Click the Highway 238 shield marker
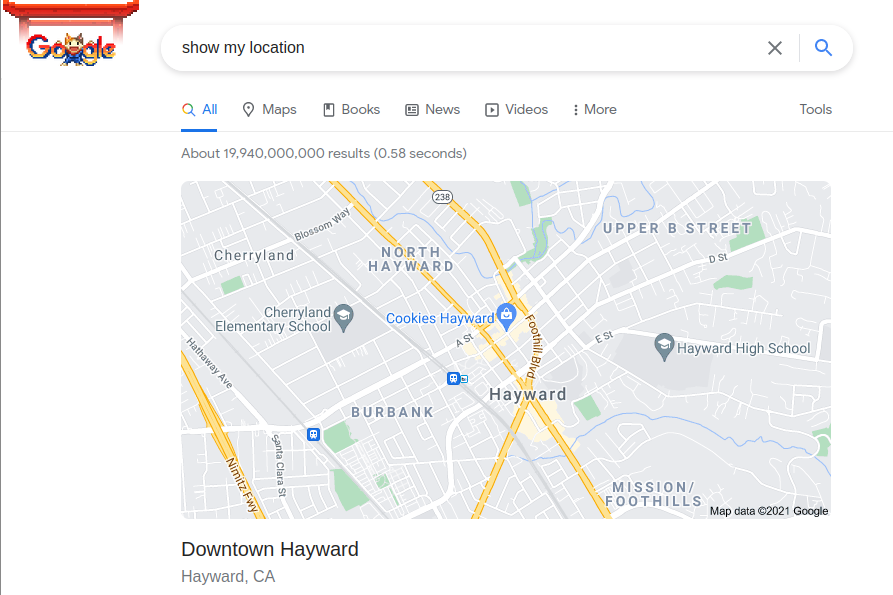Screen dimensions: 893x595 441,197
